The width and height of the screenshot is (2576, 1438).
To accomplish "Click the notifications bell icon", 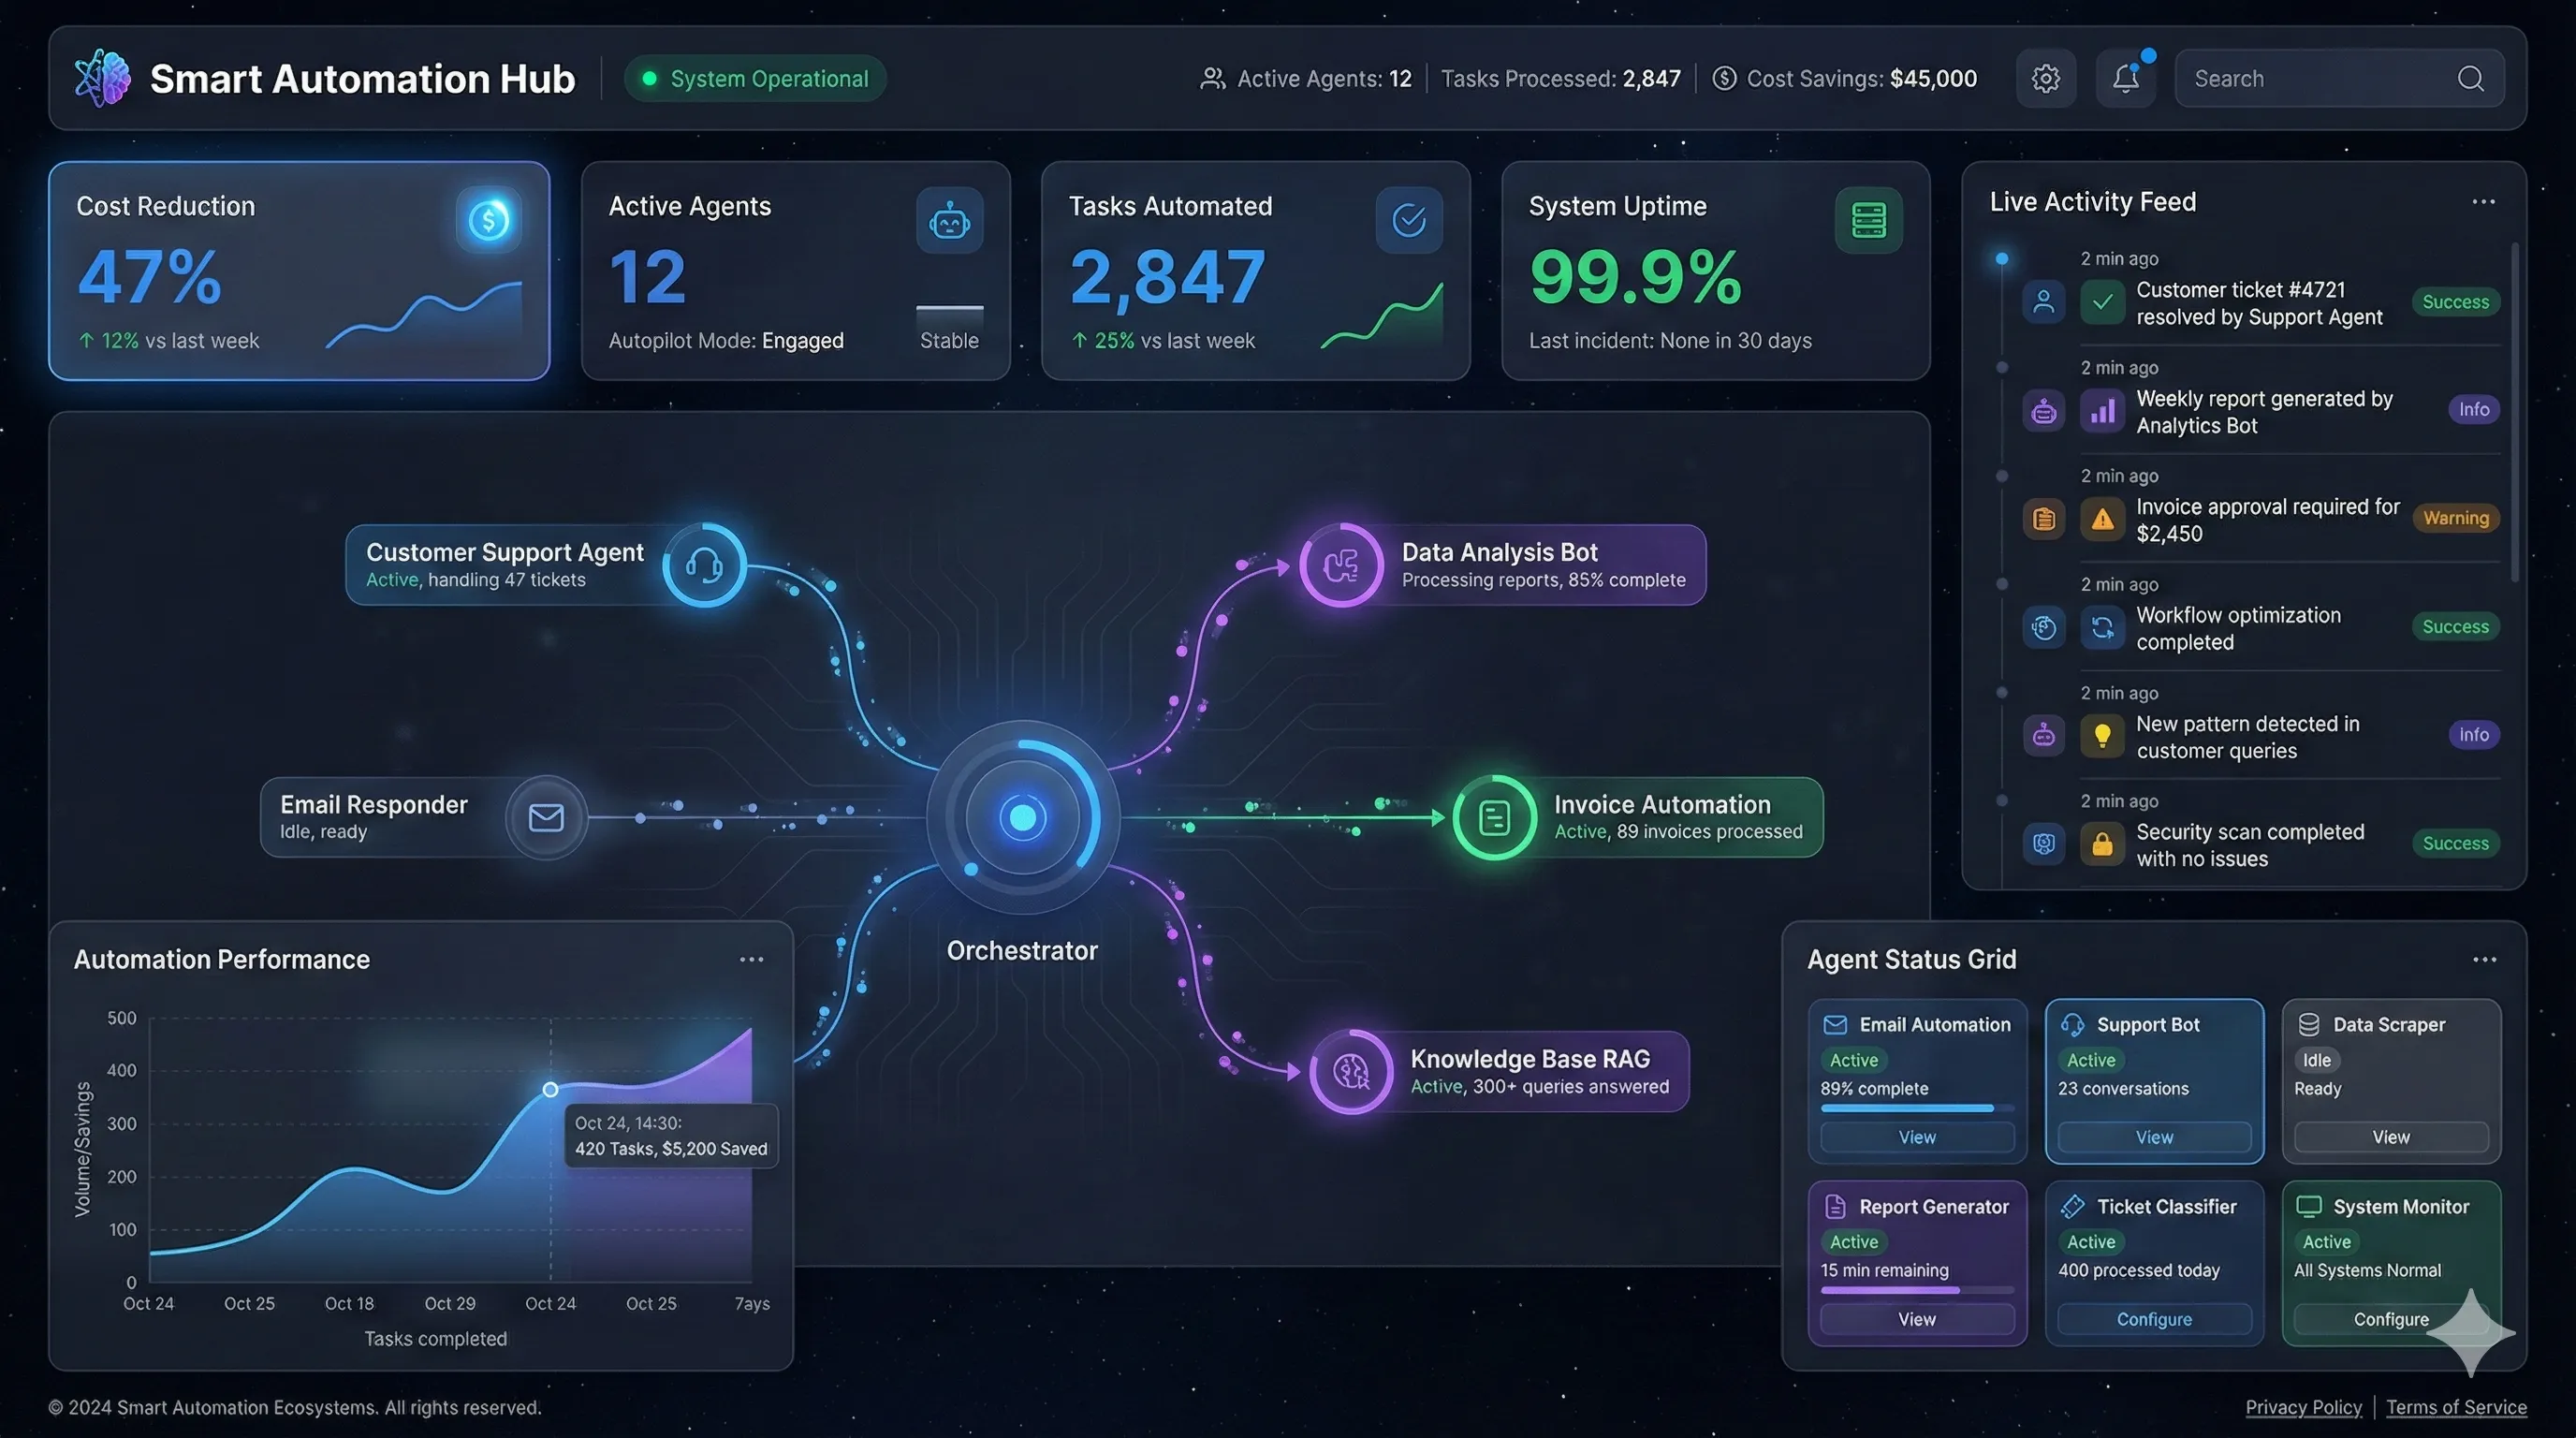I will pos(2125,78).
